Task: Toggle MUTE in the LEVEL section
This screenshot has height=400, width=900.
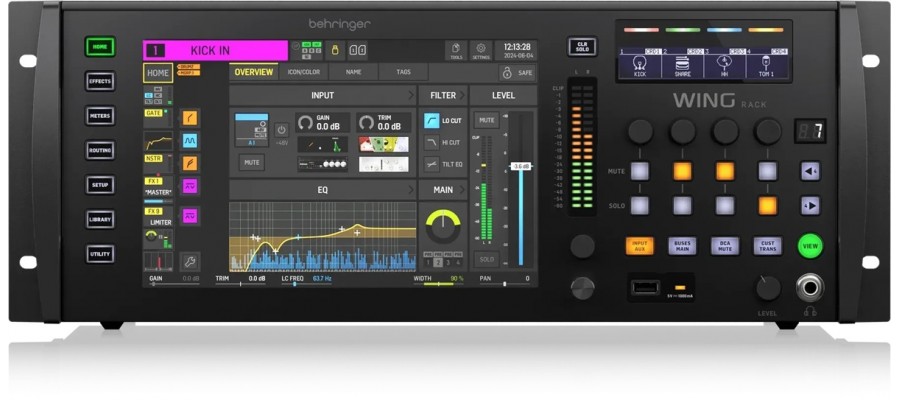Action: (x=487, y=121)
